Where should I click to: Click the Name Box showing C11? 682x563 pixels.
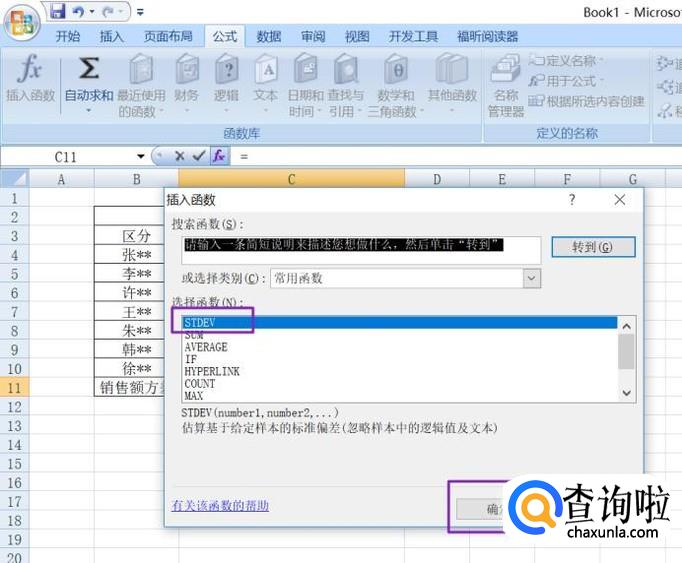pos(66,157)
